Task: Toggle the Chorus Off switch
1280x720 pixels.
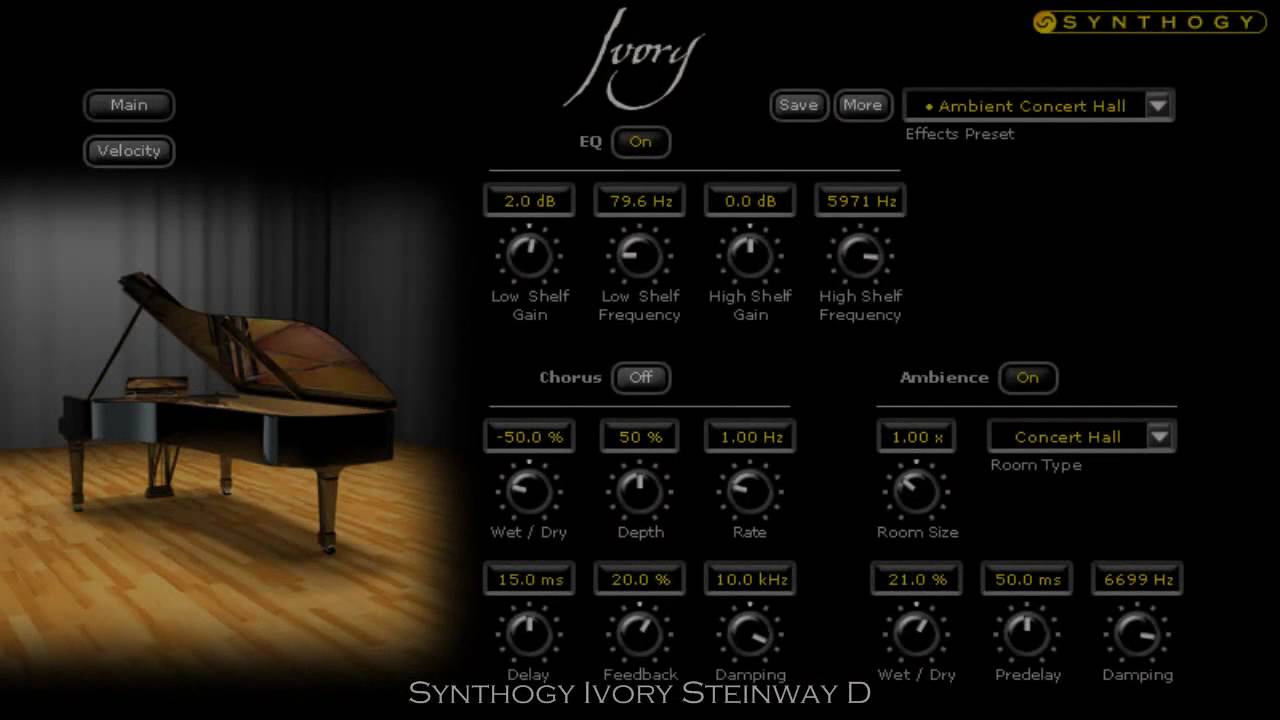Action: pyautogui.click(x=640, y=378)
